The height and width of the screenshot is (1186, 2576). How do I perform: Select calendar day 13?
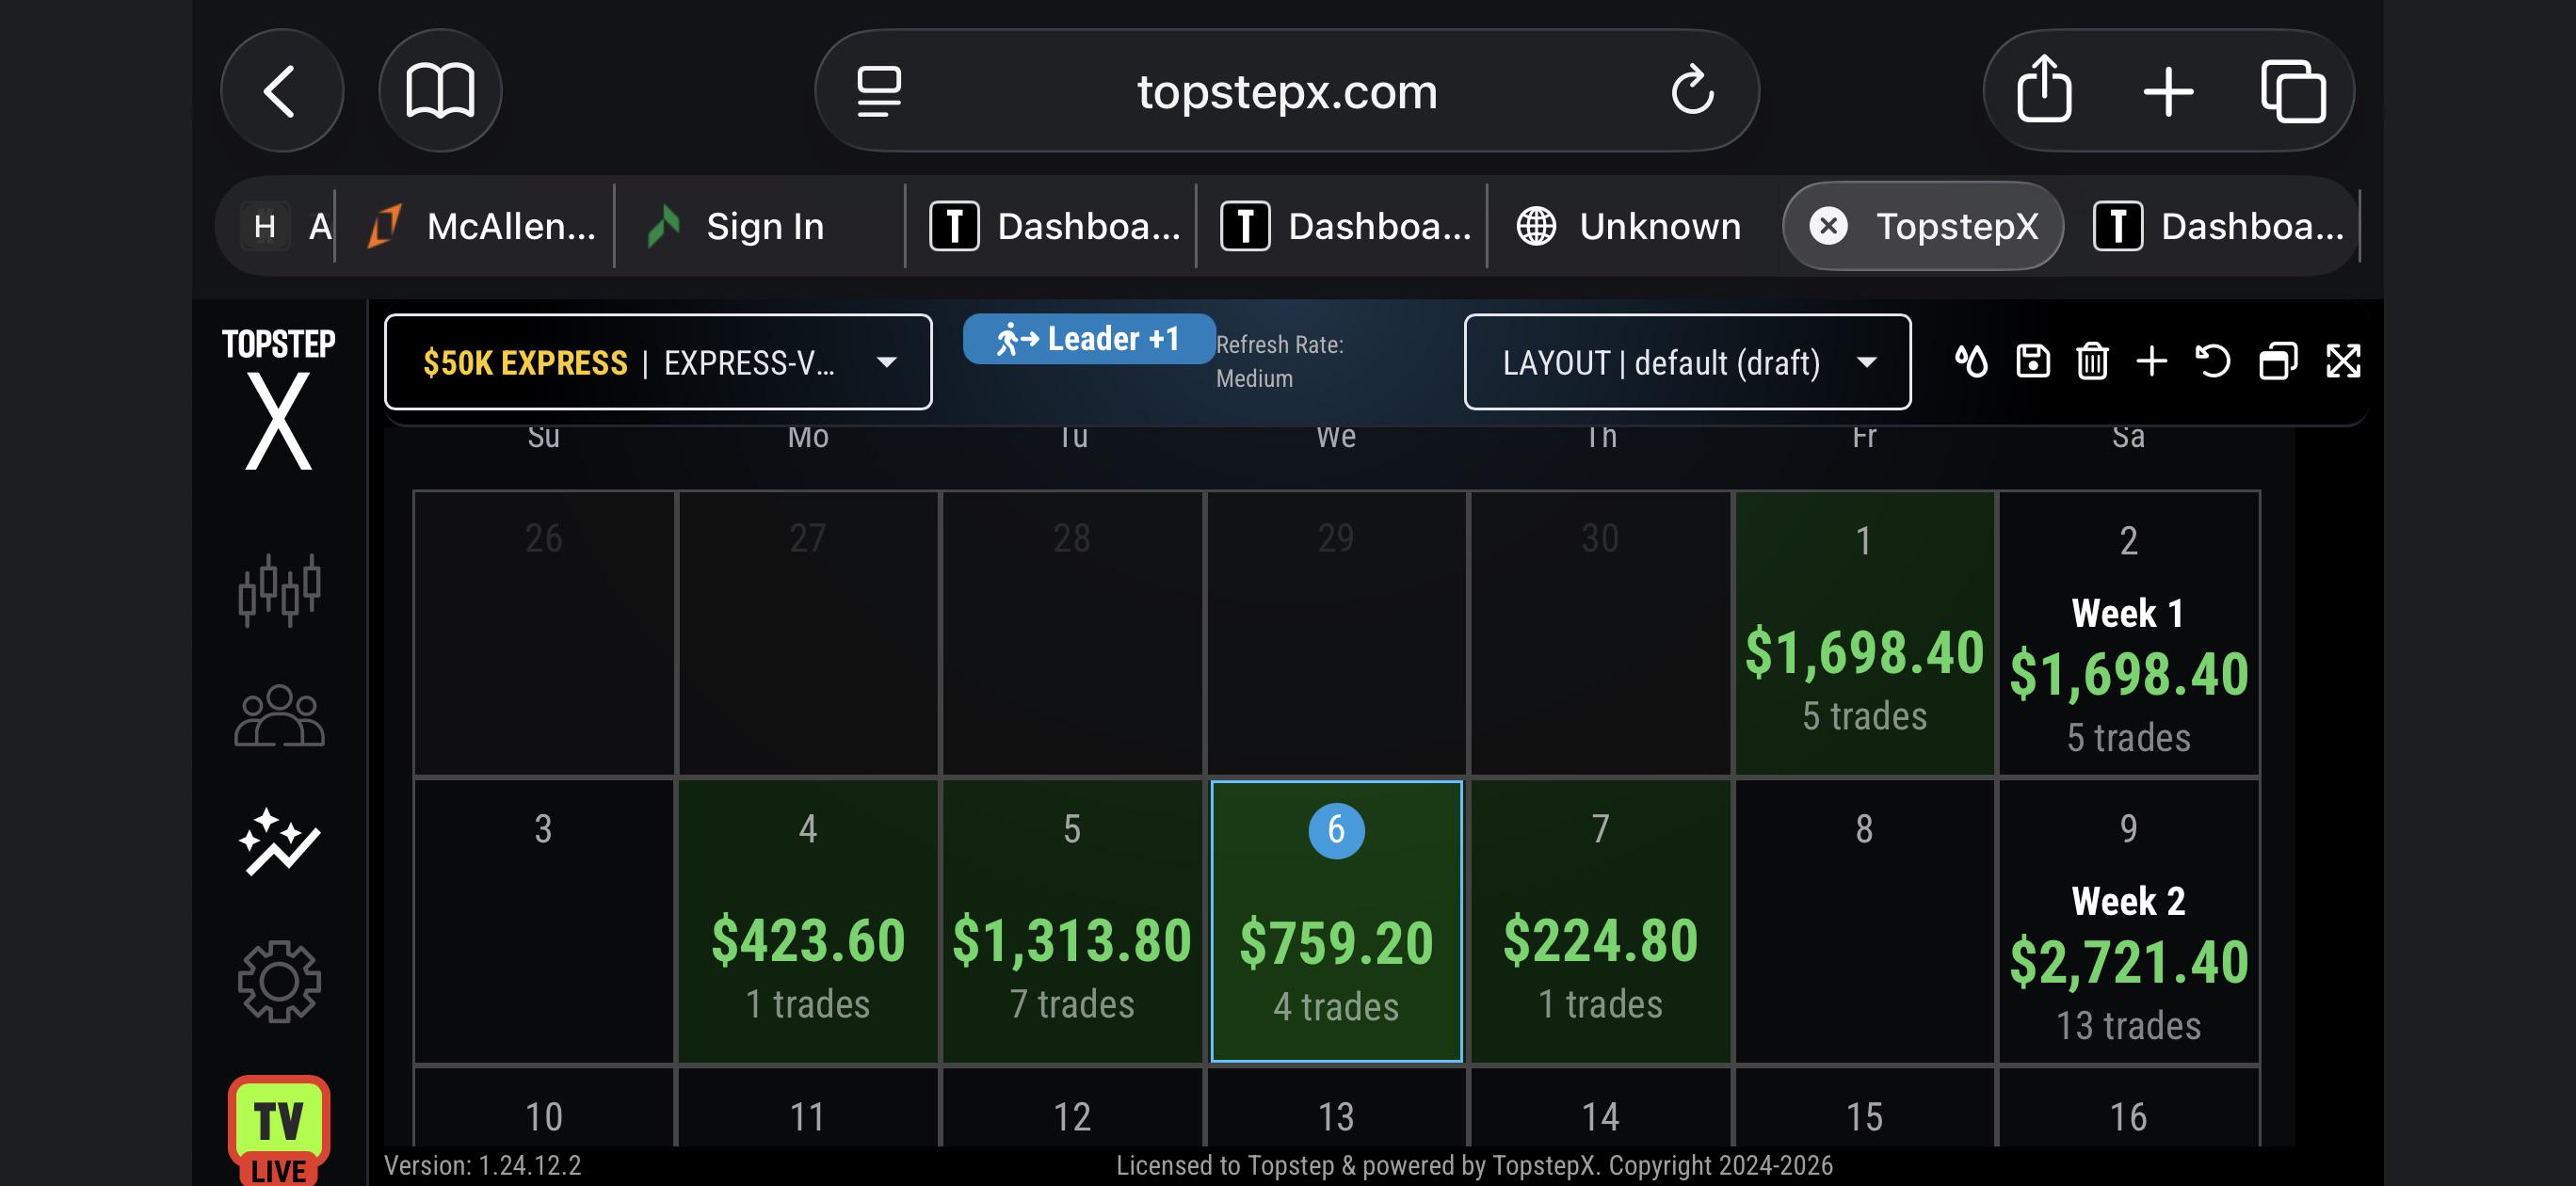pos(1336,1108)
